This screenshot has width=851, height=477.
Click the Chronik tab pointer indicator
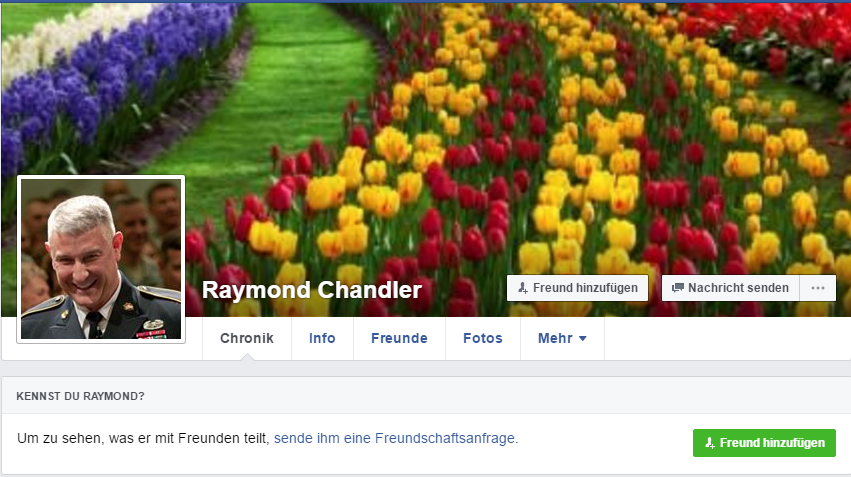pos(247,357)
